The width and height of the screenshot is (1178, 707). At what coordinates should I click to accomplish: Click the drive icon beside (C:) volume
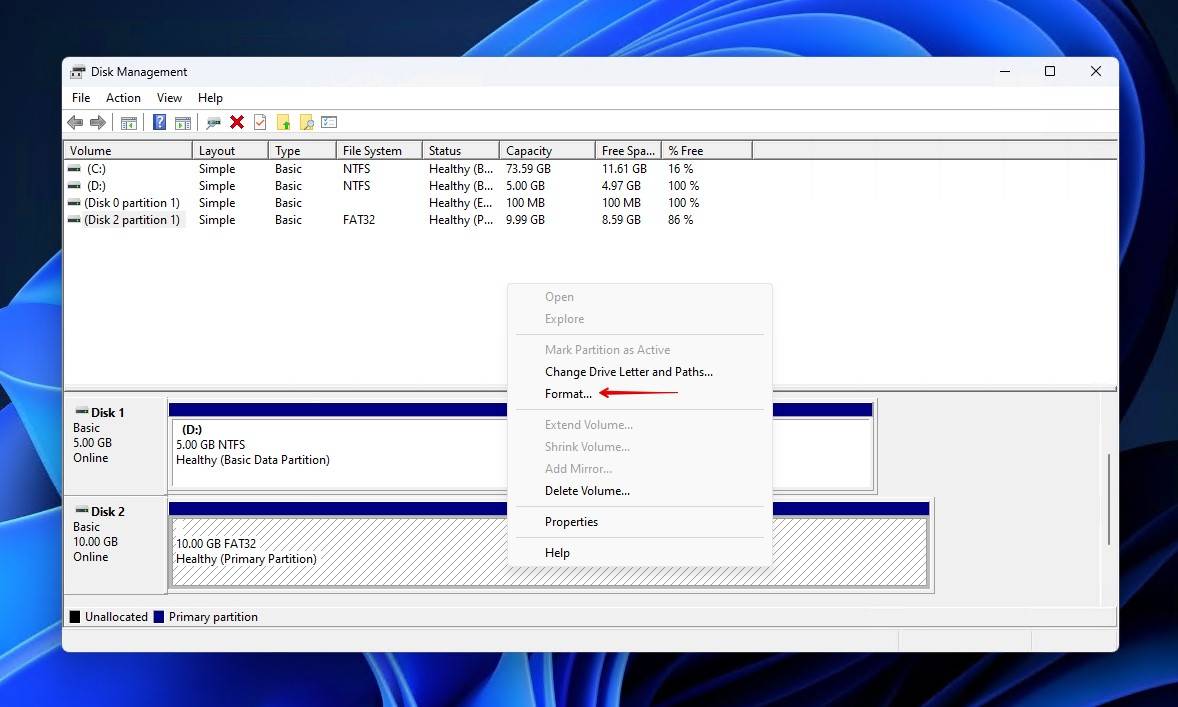[74, 169]
